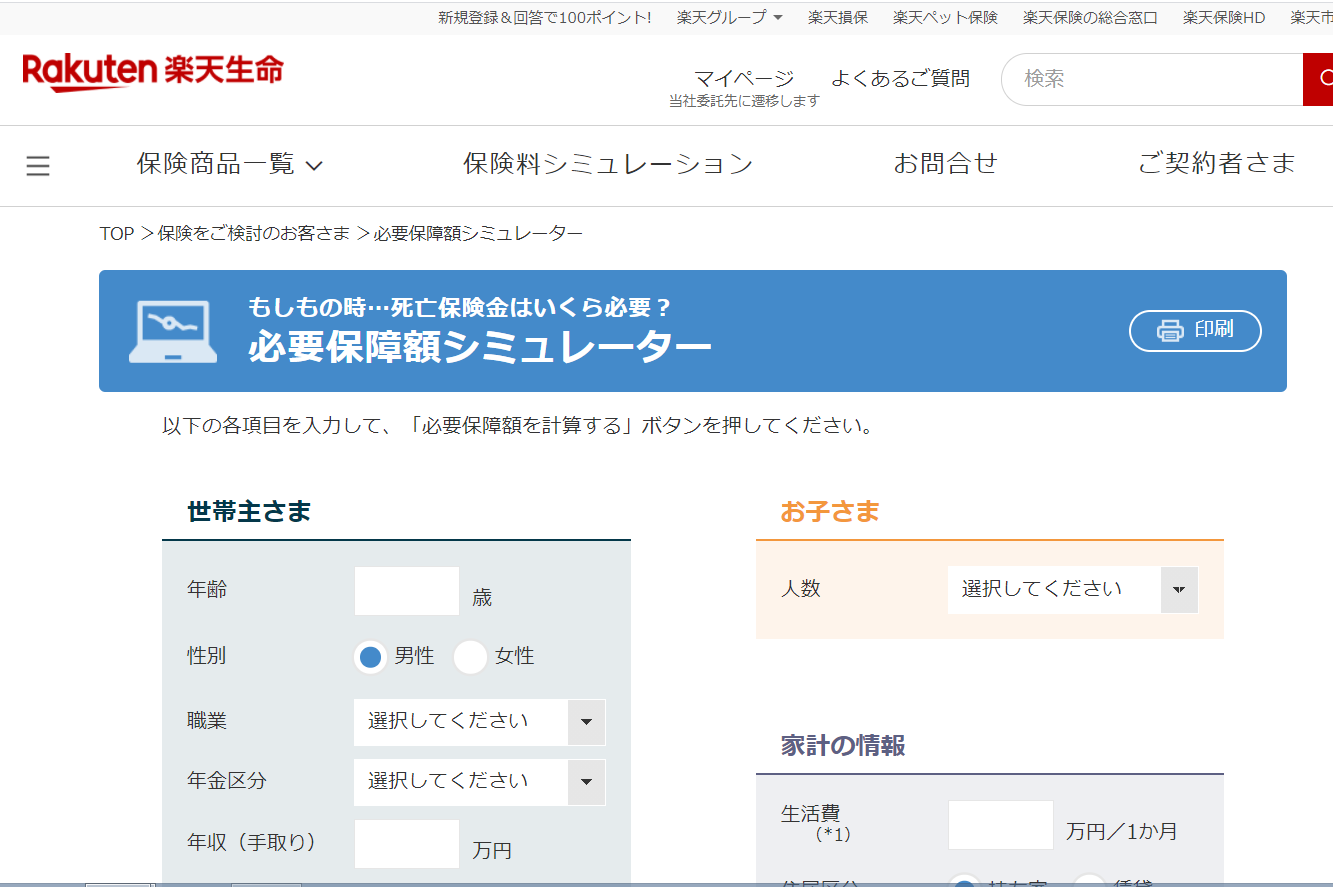Click the 印刷 print button
This screenshot has width=1333, height=887.
pos(1195,331)
